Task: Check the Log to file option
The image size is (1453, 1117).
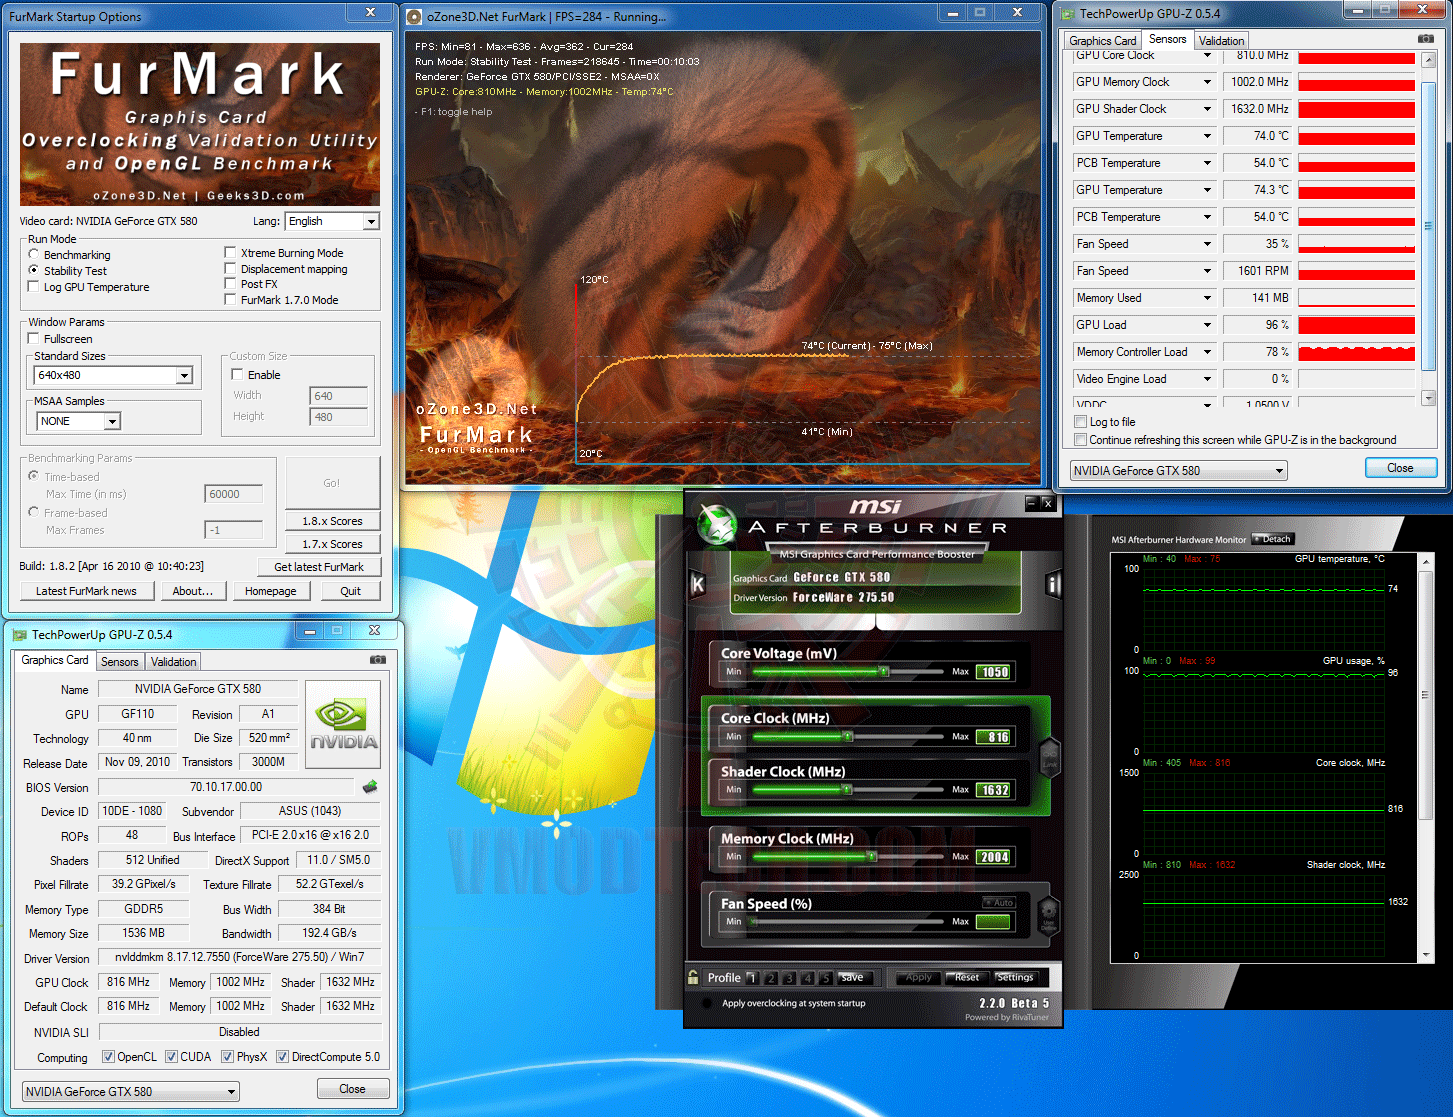Action: [x=1080, y=422]
